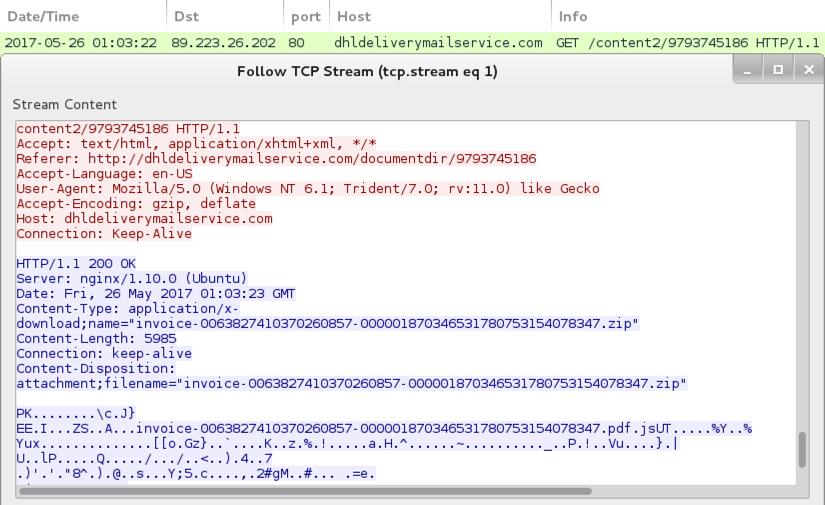Click the Accept-Encoding: gzip, deflate line

pos(136,204)
